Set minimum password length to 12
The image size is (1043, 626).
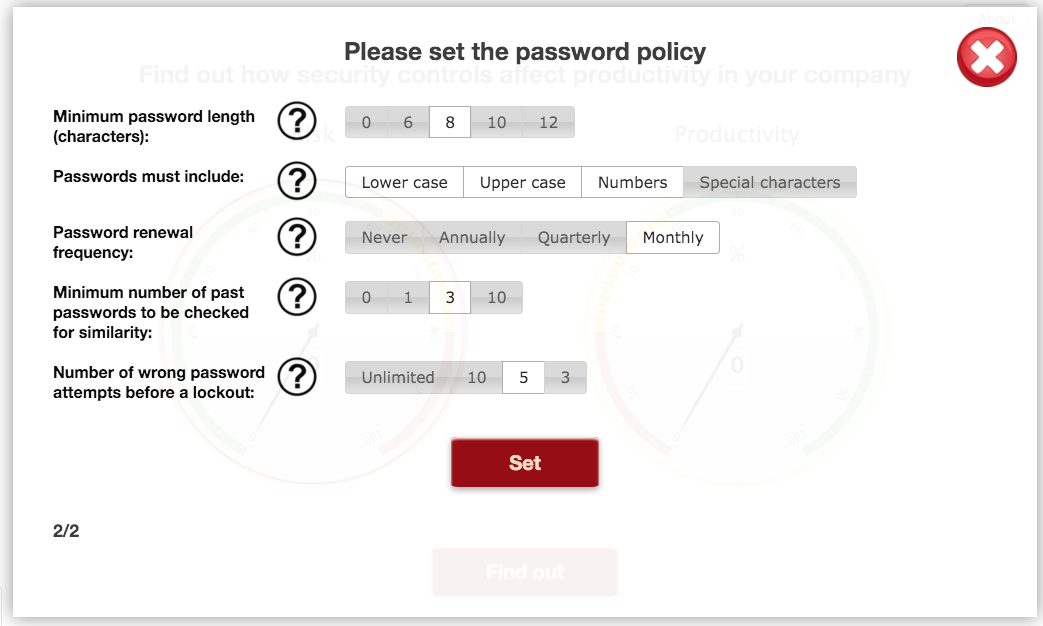coord(548,122)
